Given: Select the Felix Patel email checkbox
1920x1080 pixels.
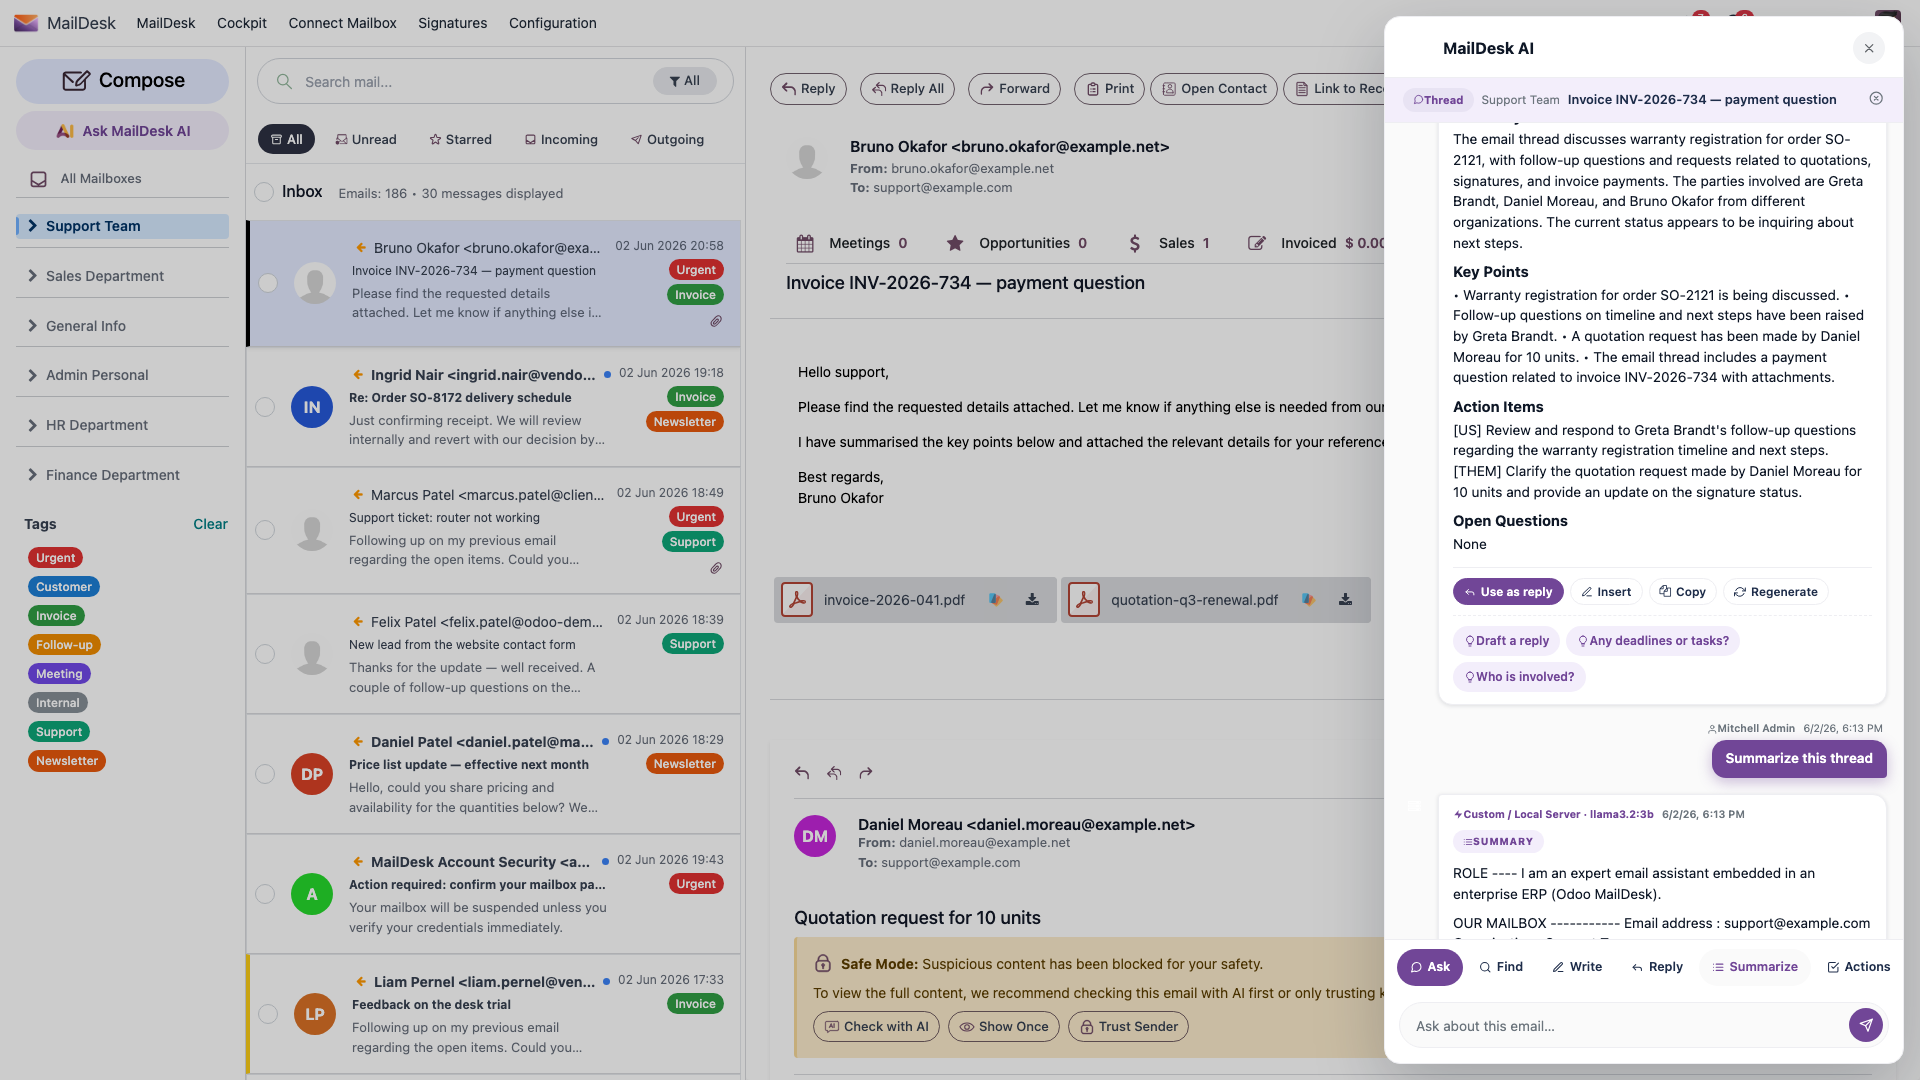Looking at the screenshot, I should 265,654.
